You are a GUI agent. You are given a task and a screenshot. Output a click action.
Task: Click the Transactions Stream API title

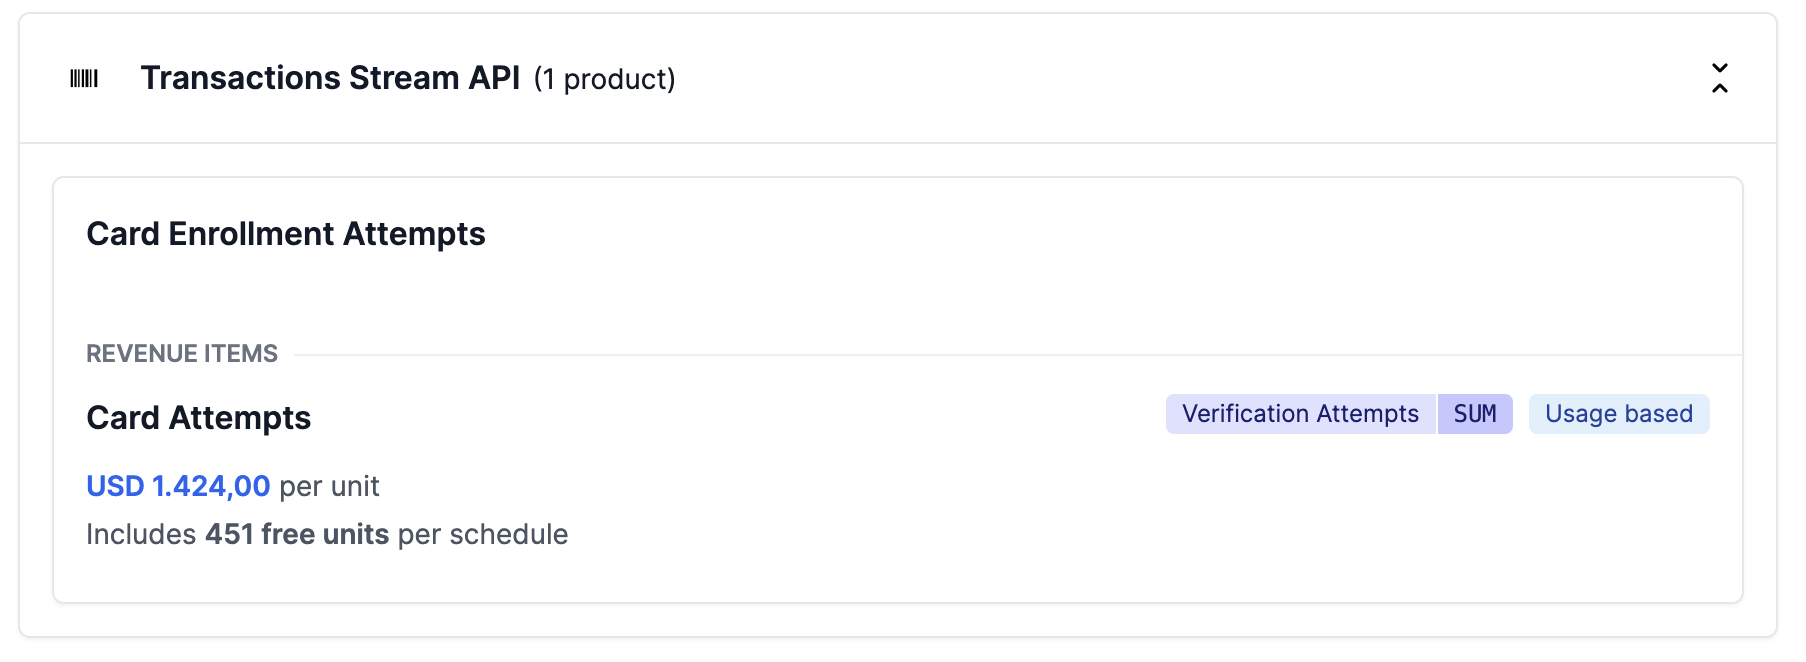pos(330,78)
